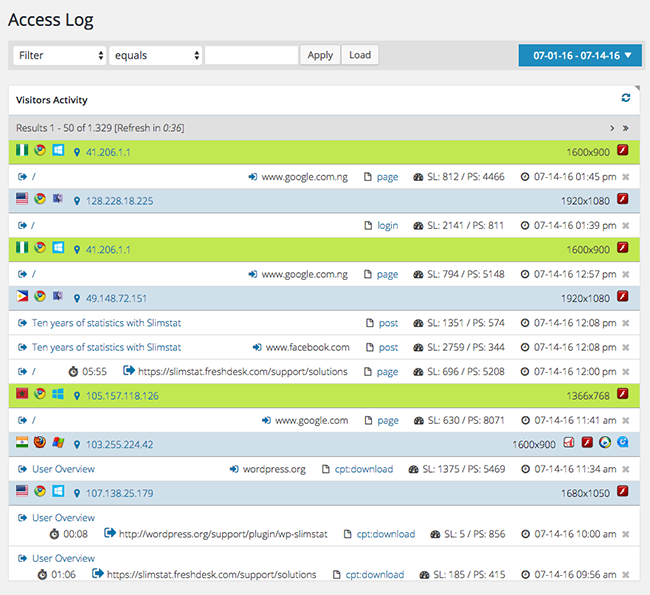Viewport: 650px width, 595px height.
Task: Click Windows XP icon on 103.255.224.42 row
Action: (58, 442)
